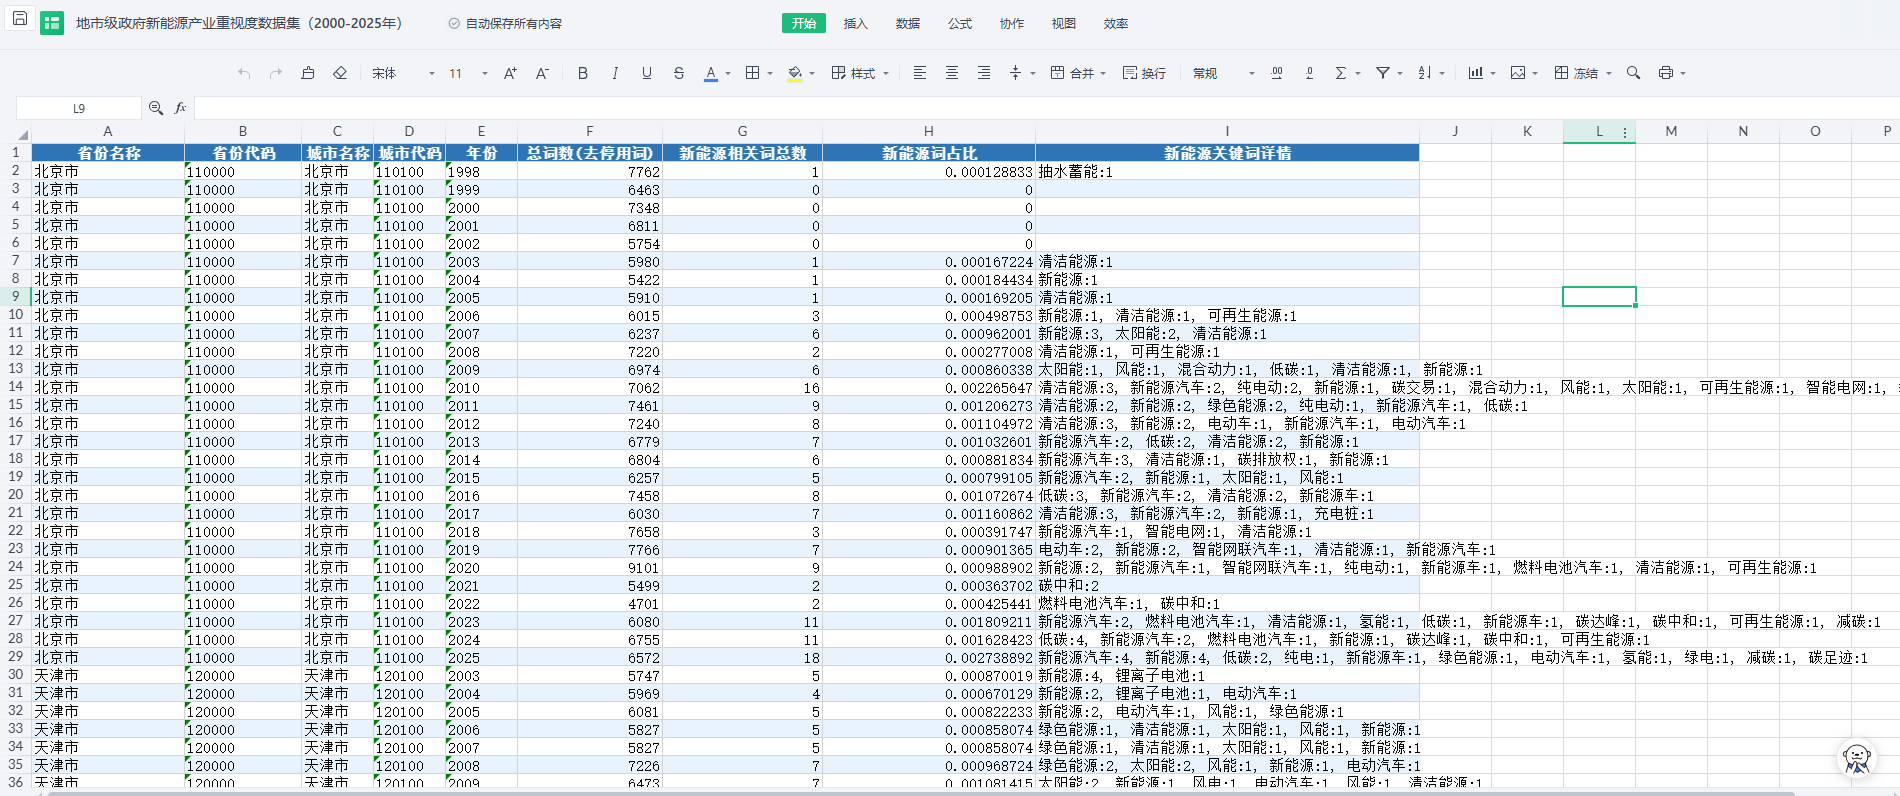
Task: Click the format painter icon
Action: point(308,73)
